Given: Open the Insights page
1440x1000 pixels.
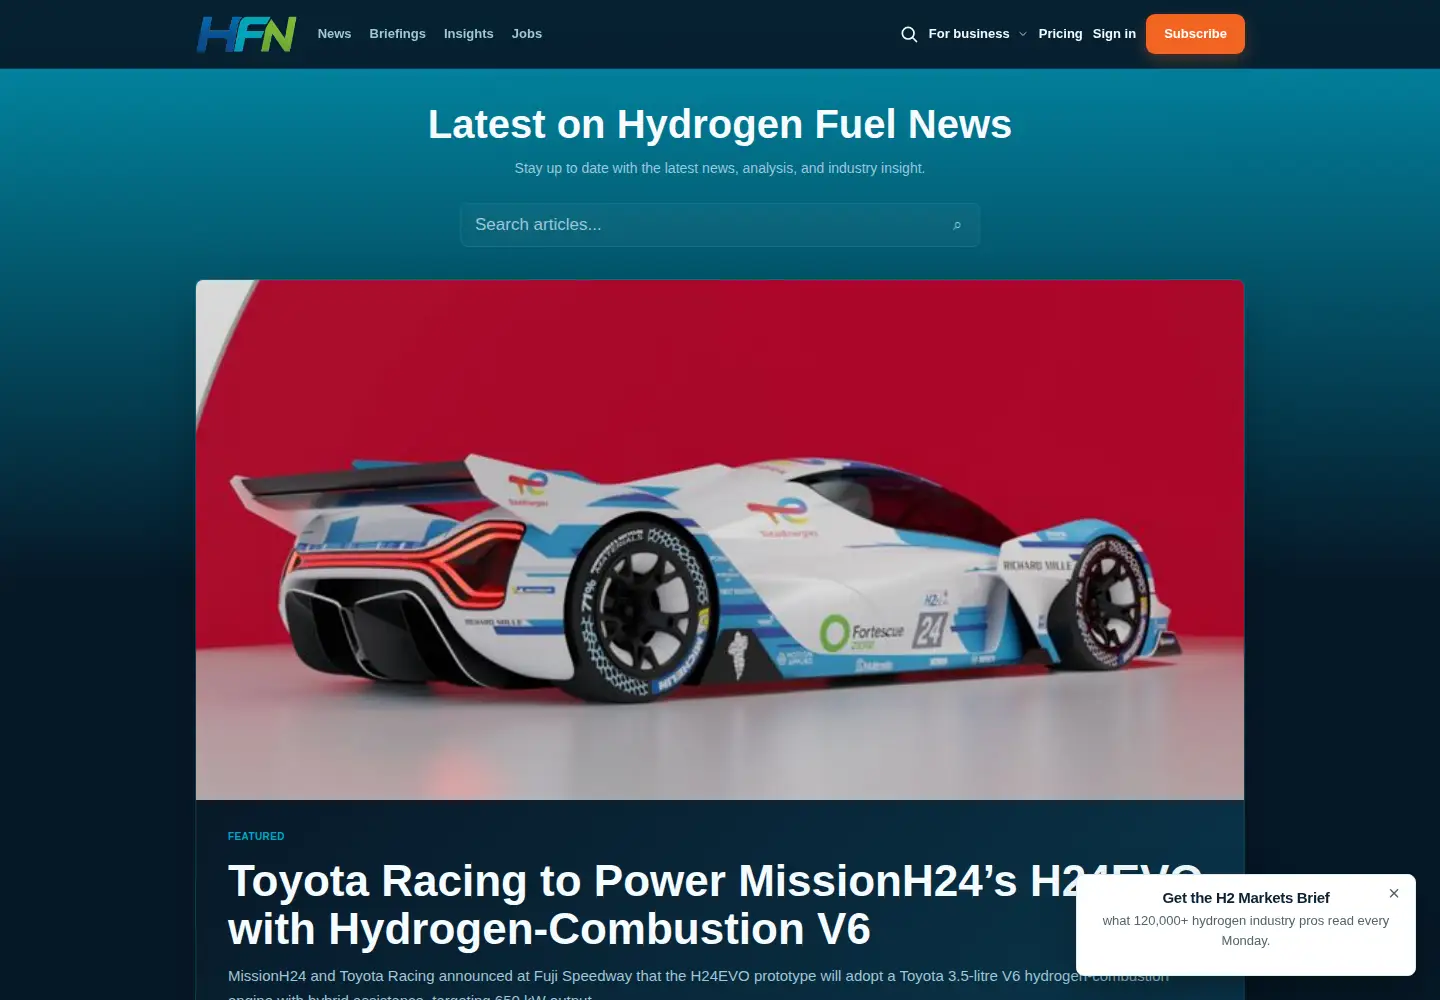Looking at the screenshot, I should click(x=468, y=34).
